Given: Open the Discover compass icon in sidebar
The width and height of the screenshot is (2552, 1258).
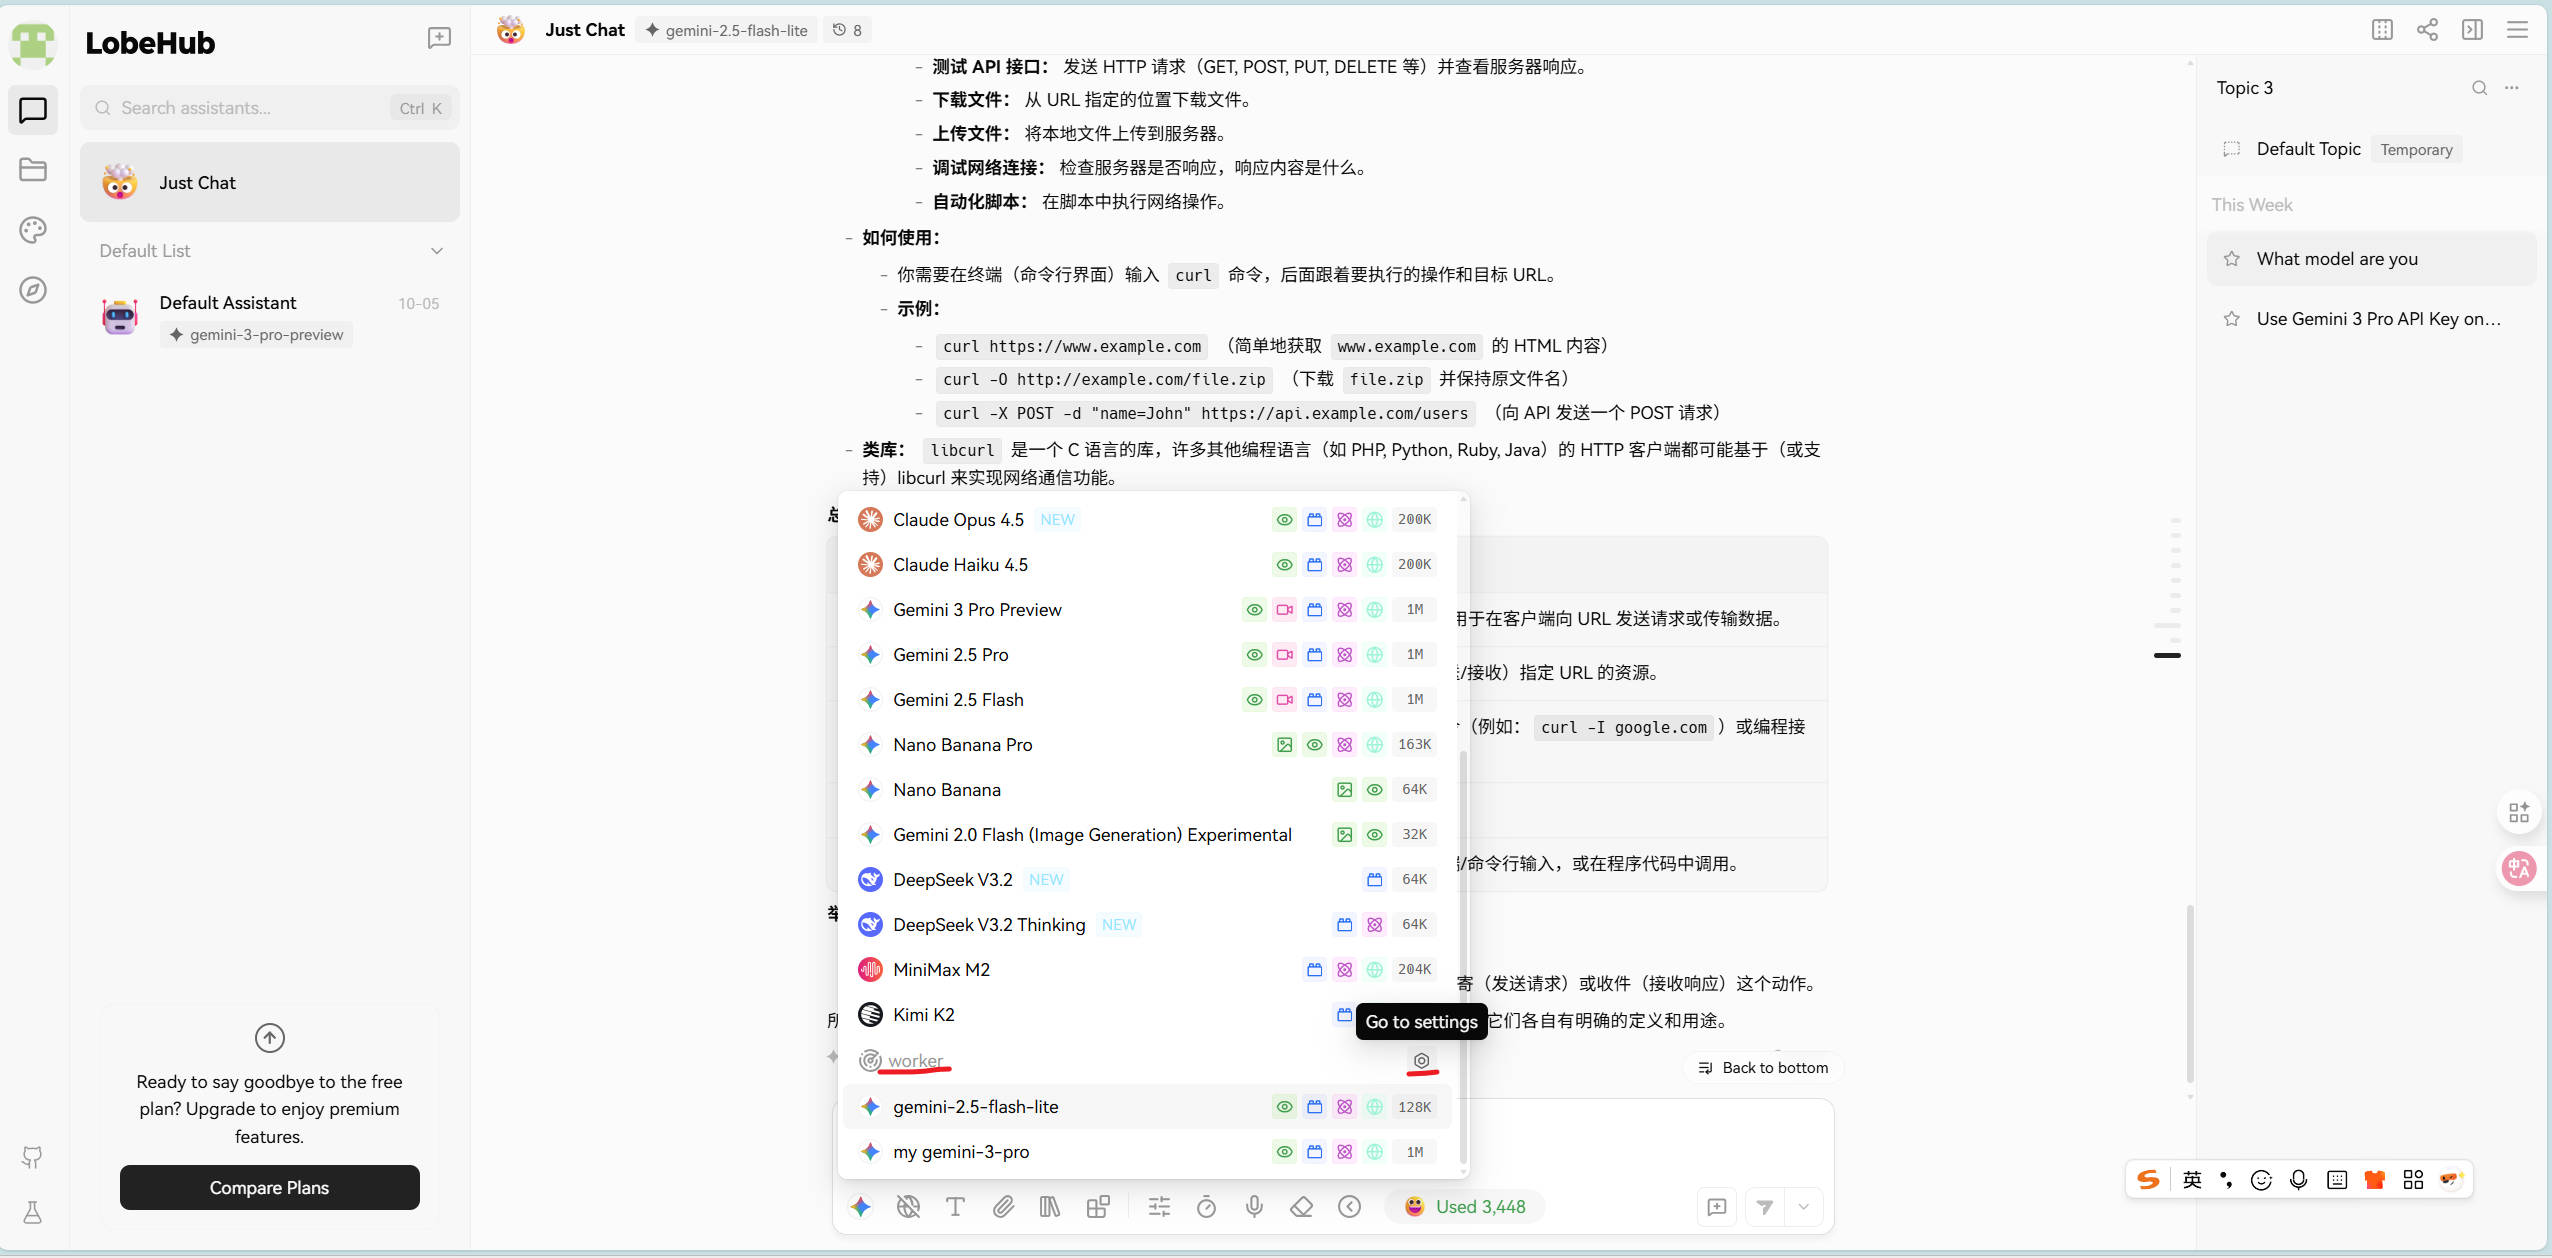Looking at the screenshot, I should pos(33,290).
